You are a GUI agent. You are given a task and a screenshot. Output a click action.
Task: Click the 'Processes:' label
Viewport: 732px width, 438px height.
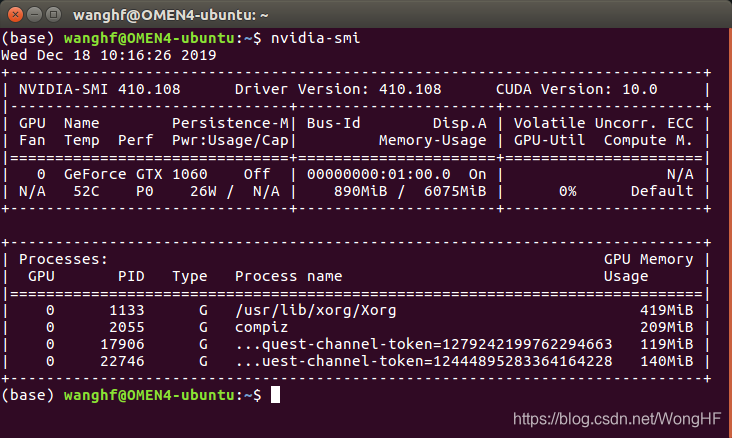click(x=63, y=259)
